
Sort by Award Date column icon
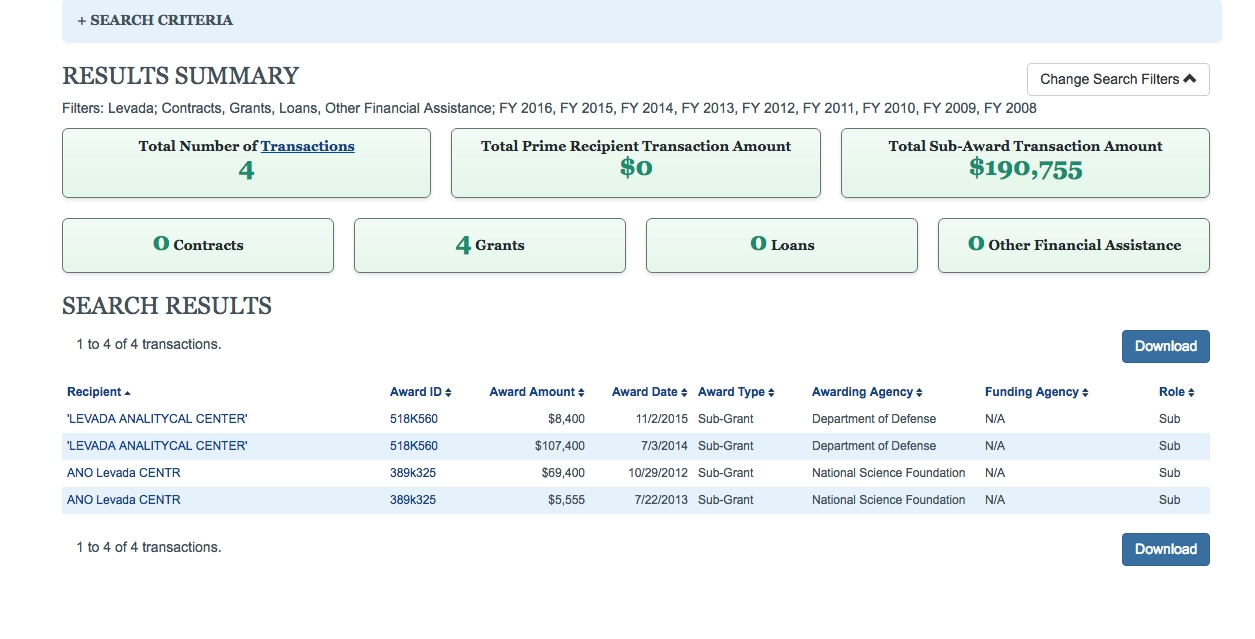(x=685, y=393)
